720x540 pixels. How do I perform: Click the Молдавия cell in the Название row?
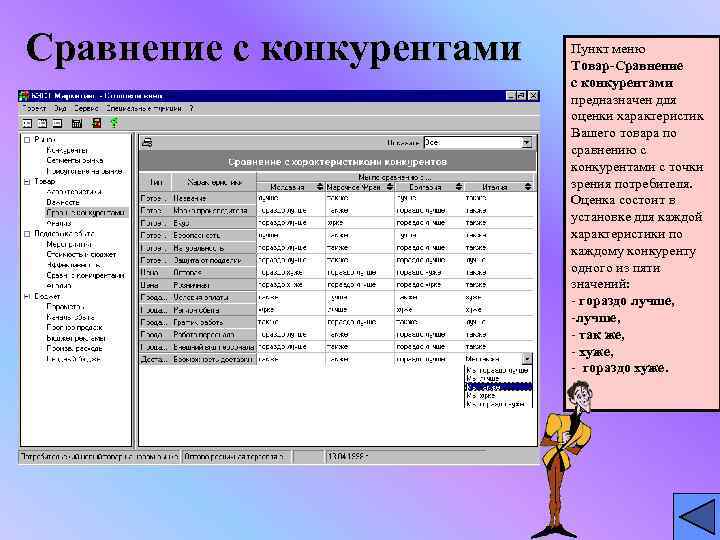[291, 198]
